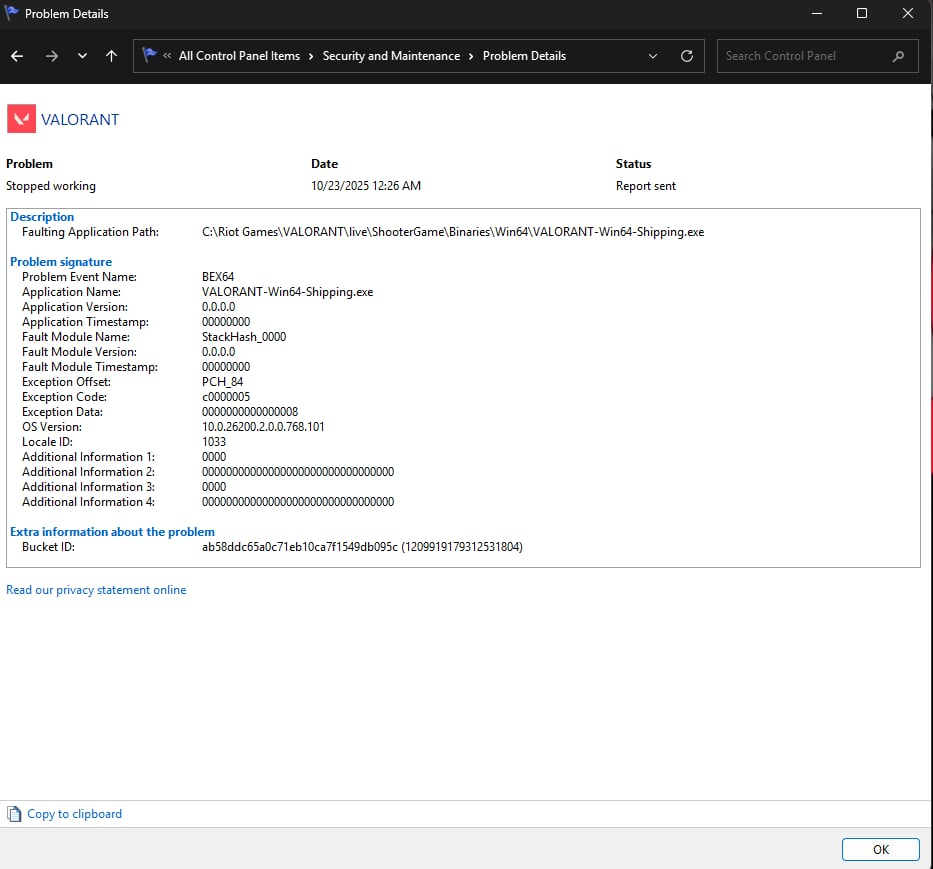The width and height of the screenshot is (933, 869).
Task: Select Application Name VALORANT-Win64-Shipping.exe value
Action: click(287, 292)
